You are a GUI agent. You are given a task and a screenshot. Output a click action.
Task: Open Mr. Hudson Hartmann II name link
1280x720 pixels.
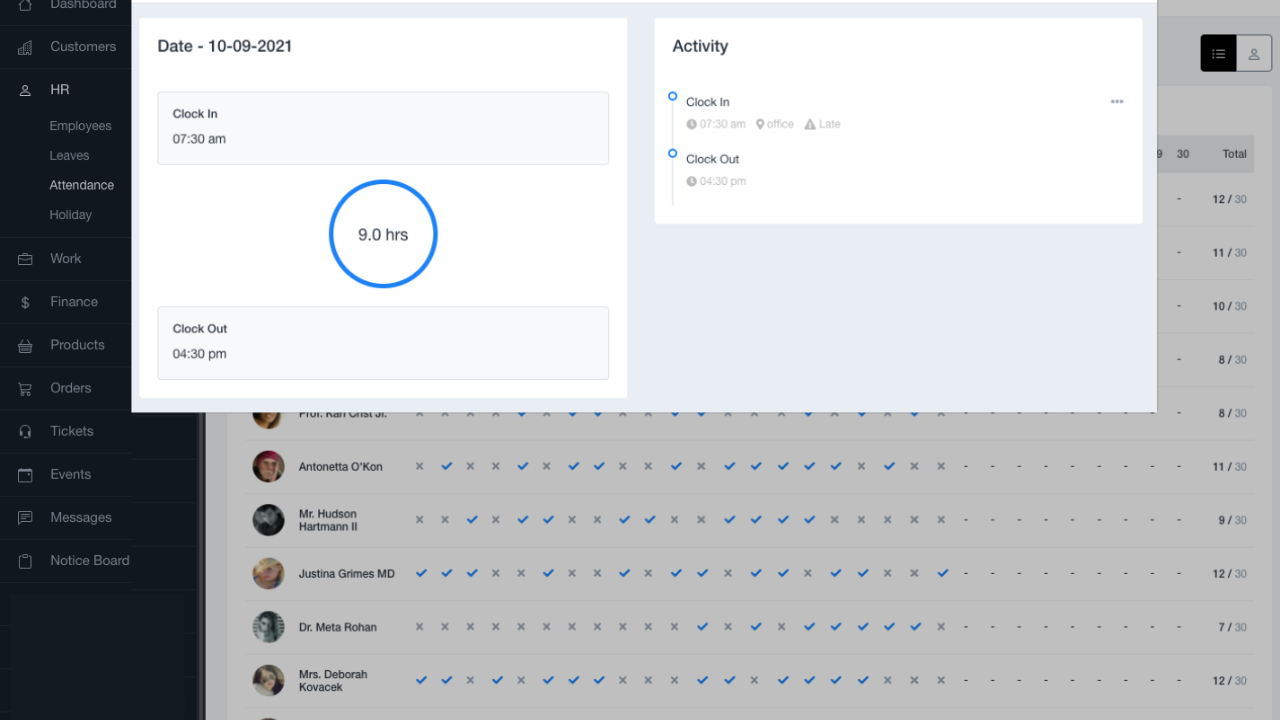(x=328, y=520)
